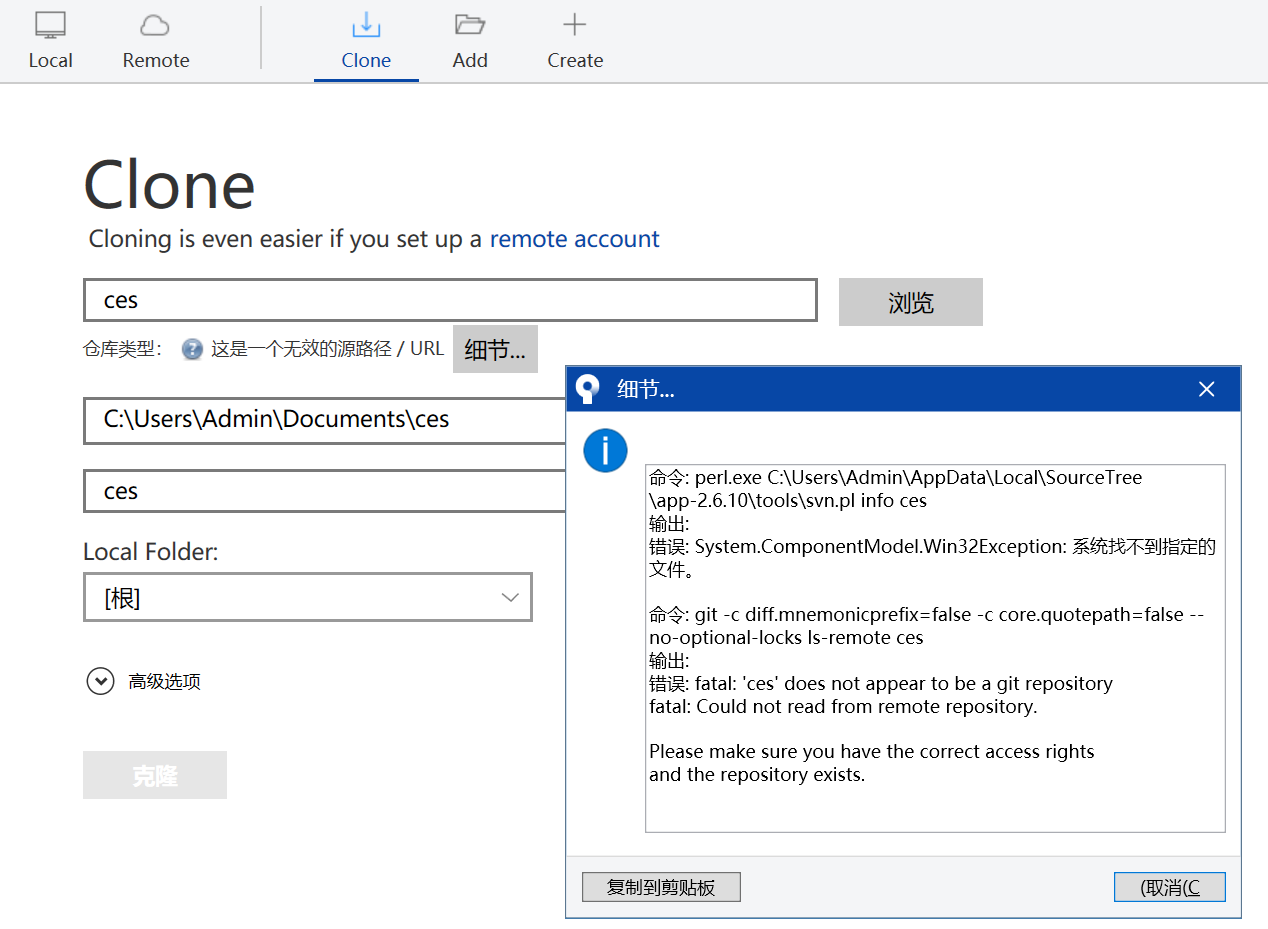Collapse the 高级选项 chevron circle
Viewport: 1268px width, 929px height.
pos(100,681)
